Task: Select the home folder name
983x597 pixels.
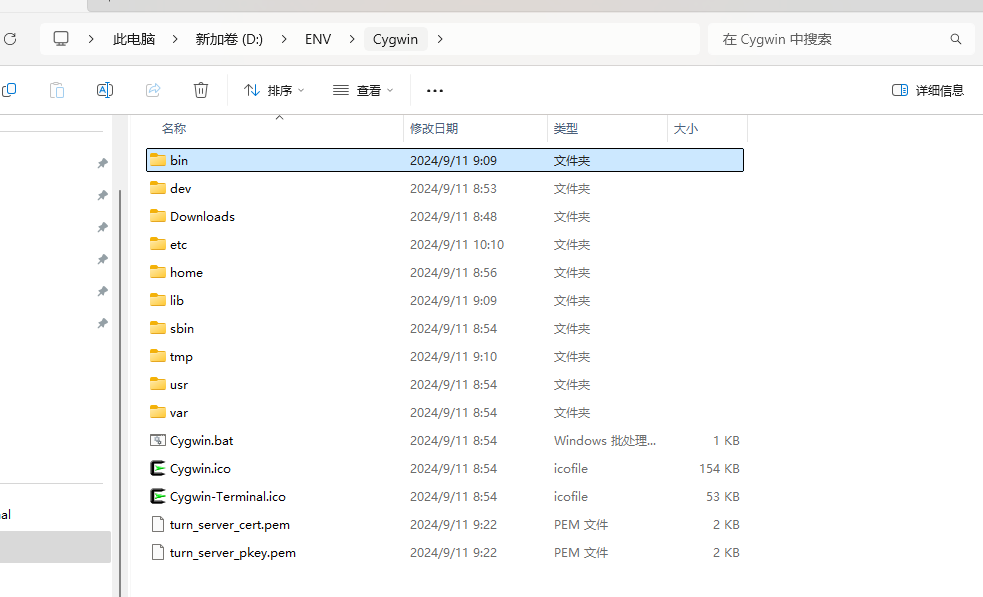Action: [x=186, y=272]
